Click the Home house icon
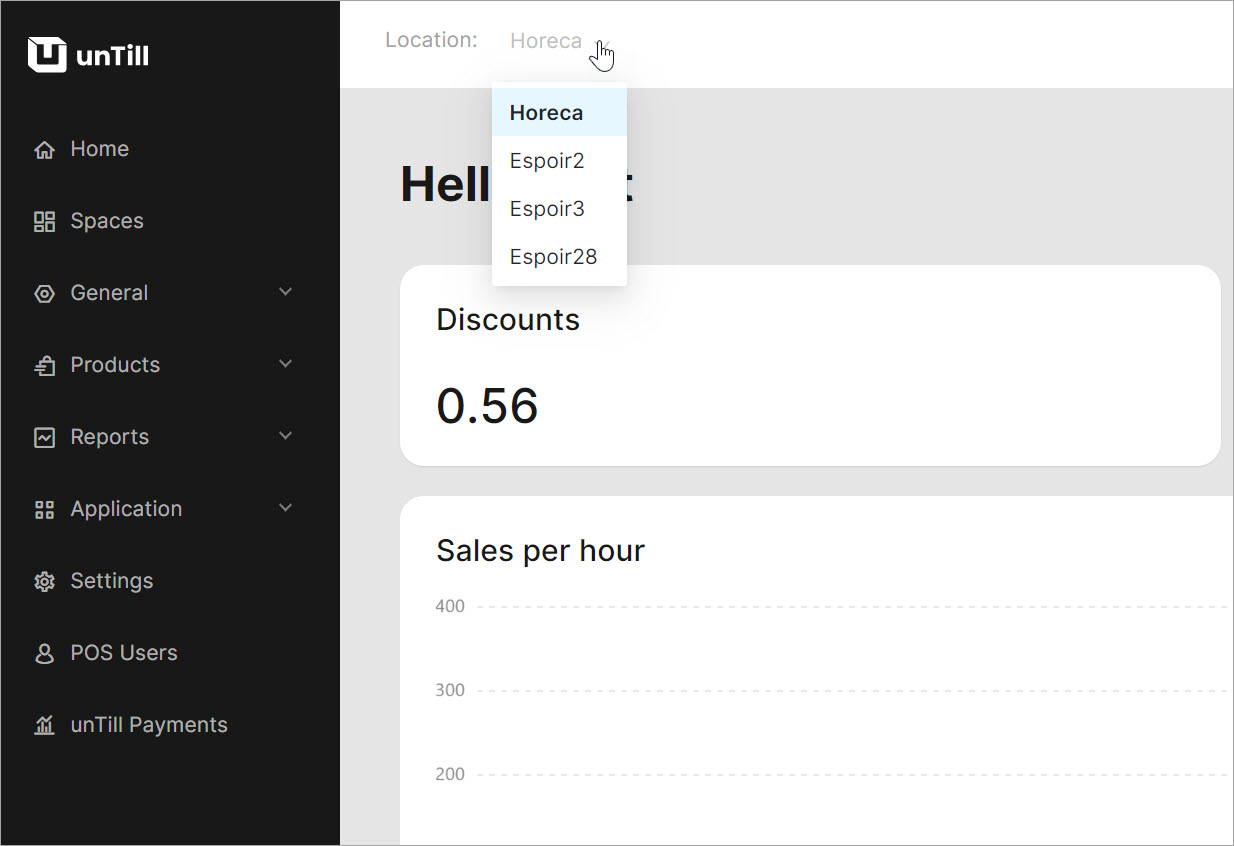The width and height of the screenshot is (1234, 846). 44,150
